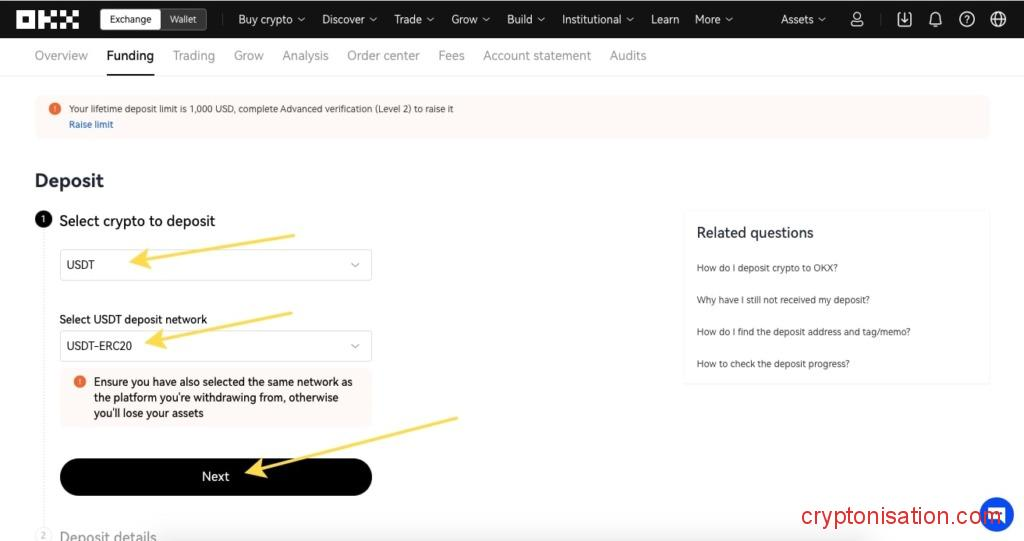Expand the USDT crypto dropdown

pyautogui.click(x=215, y=265)
